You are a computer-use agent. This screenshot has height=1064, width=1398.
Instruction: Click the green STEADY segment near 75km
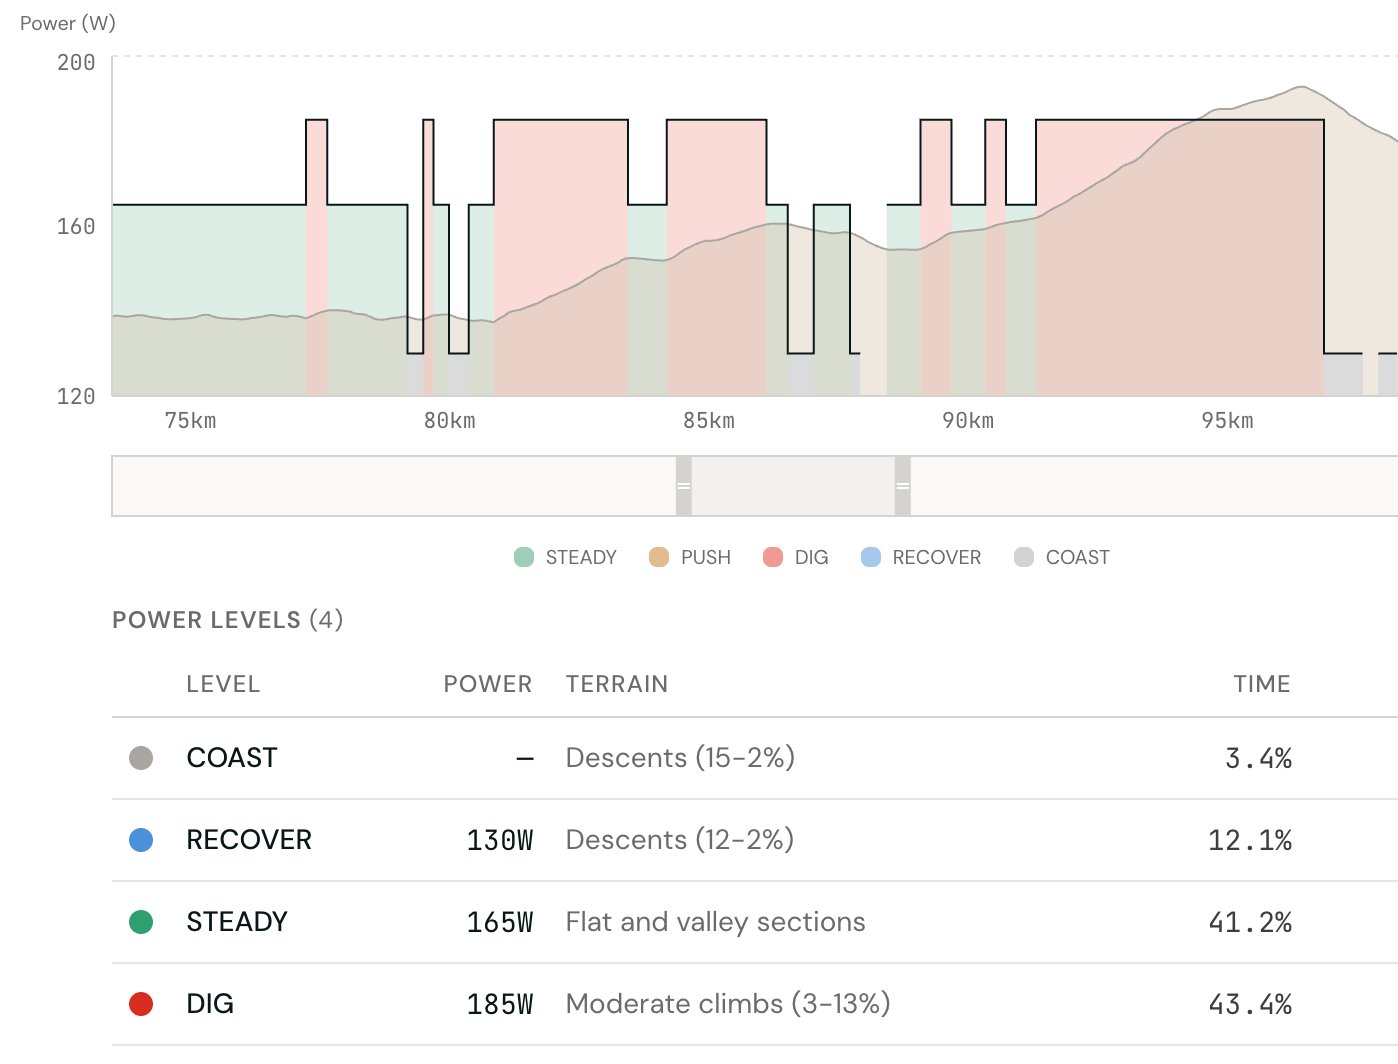pyautogui.click(x=209, y=300)
